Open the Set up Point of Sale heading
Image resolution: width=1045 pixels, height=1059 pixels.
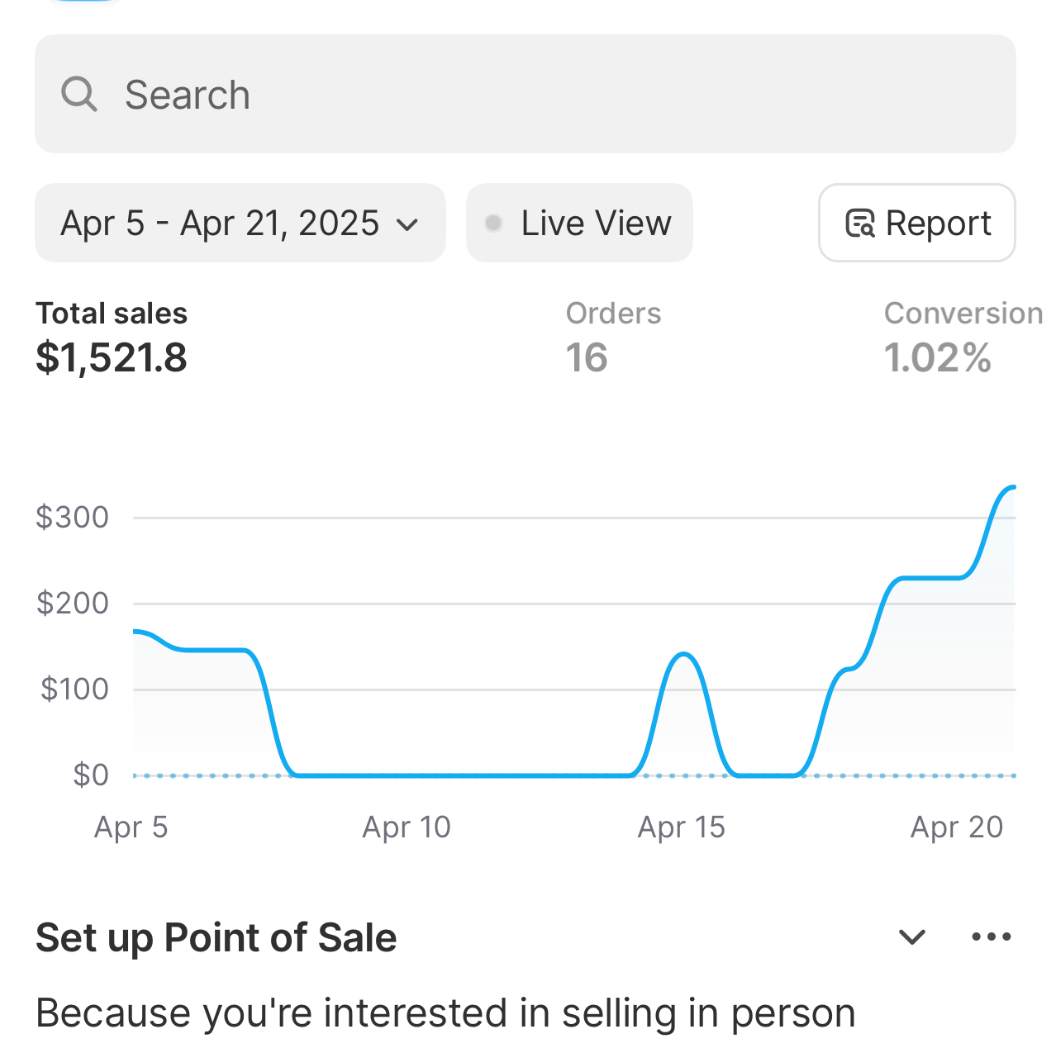[216, 938]
